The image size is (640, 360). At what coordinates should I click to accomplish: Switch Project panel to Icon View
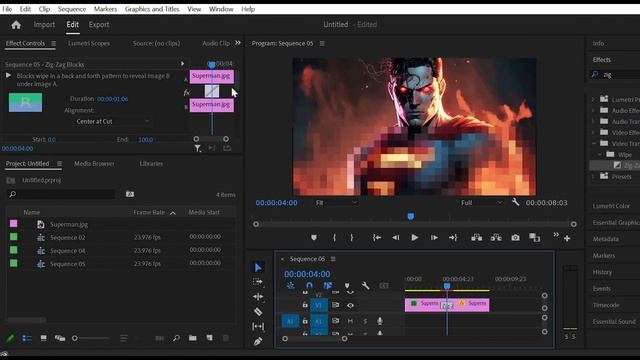[43, 338]
